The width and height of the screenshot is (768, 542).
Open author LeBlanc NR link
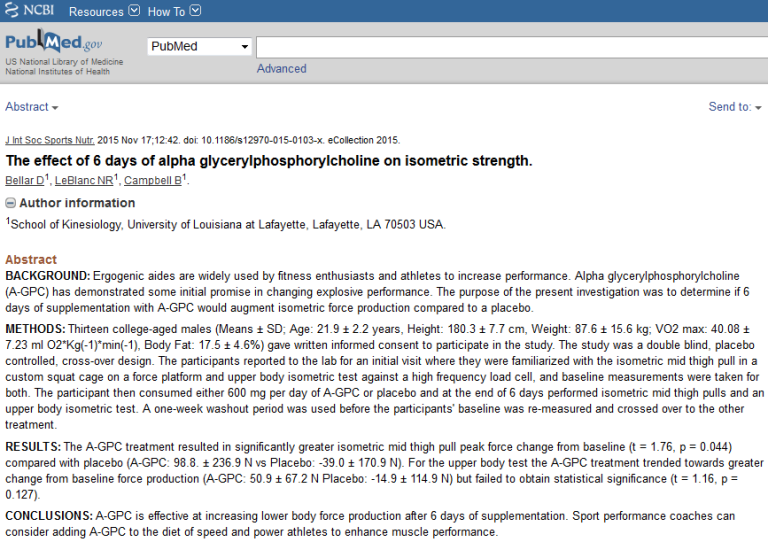(x=84, y=181)
